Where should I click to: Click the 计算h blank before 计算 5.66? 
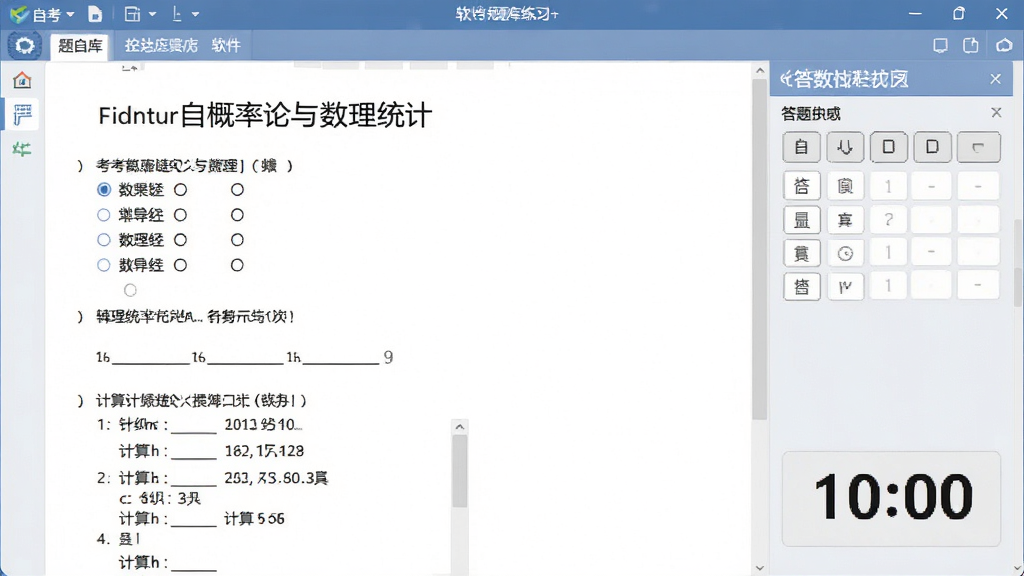point(193,521)
